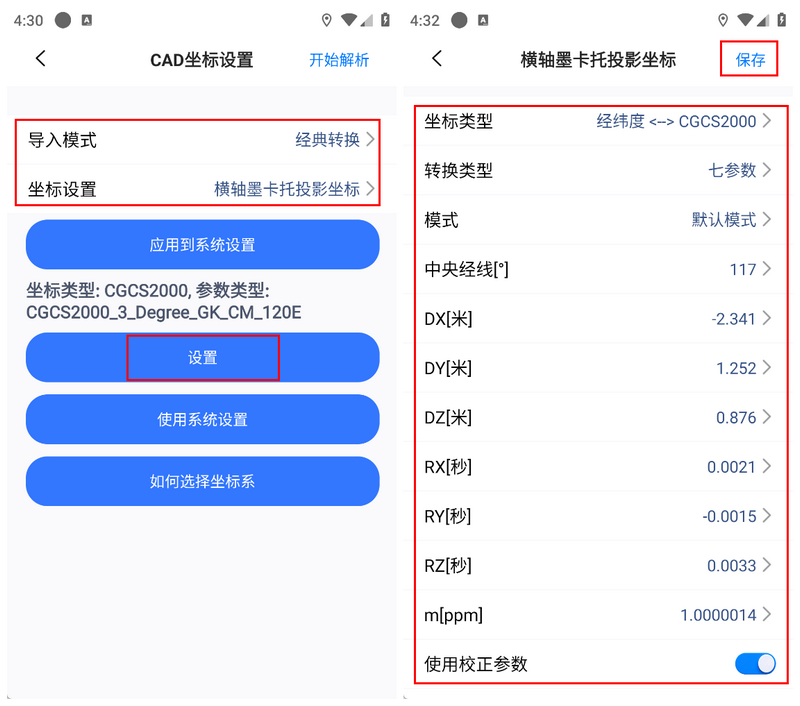Viewport: 800px width, 706px height.
Task: Edit the DX[米] value -2.341
Action: click(597, 319)
